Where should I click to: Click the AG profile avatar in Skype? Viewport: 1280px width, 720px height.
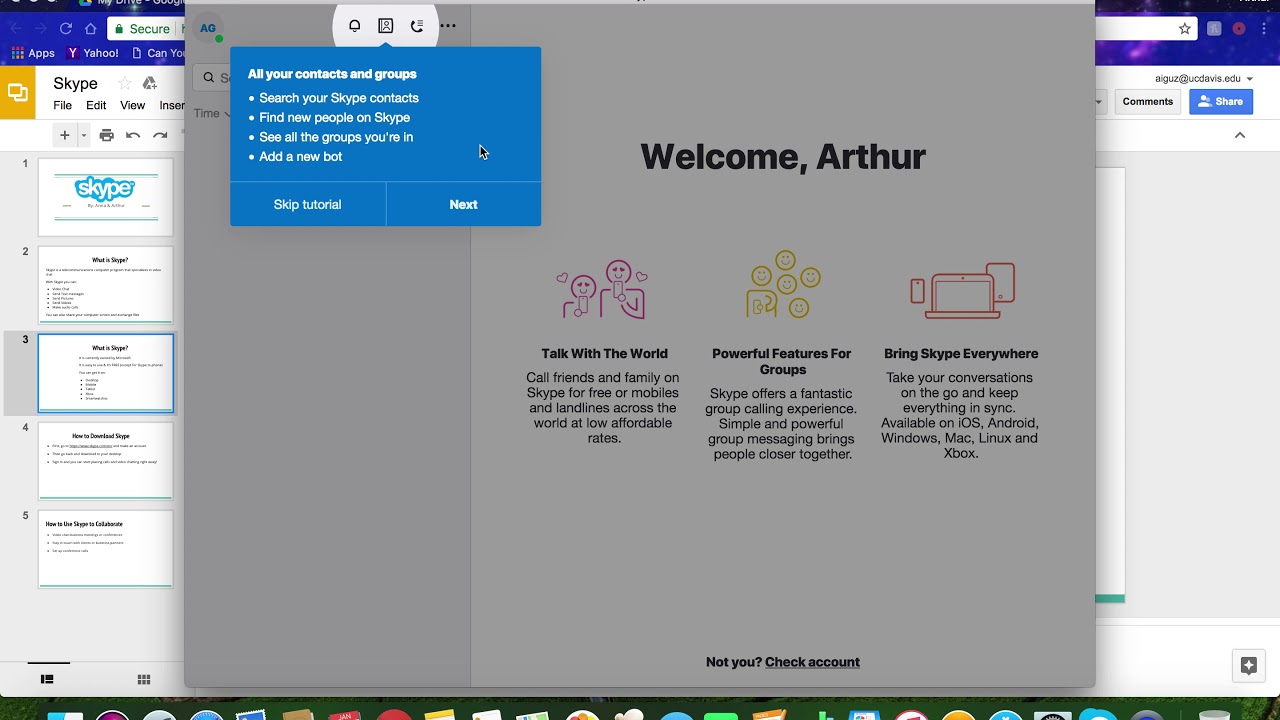208,29
